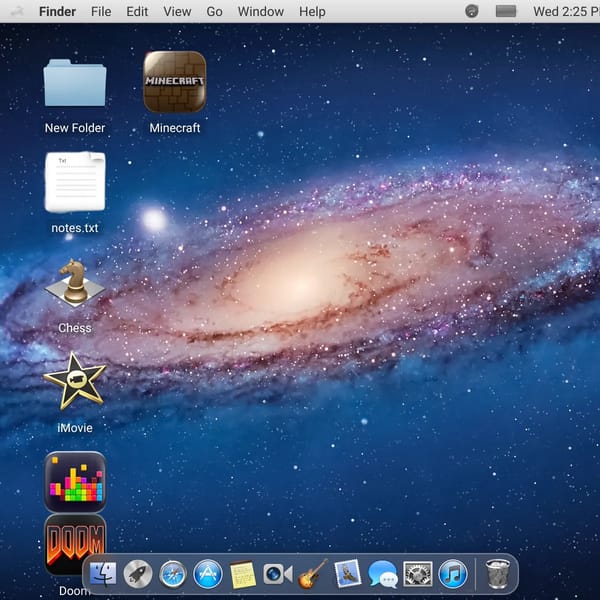Open the yellow Notes pad in the Dock

[x=243, y=574]
